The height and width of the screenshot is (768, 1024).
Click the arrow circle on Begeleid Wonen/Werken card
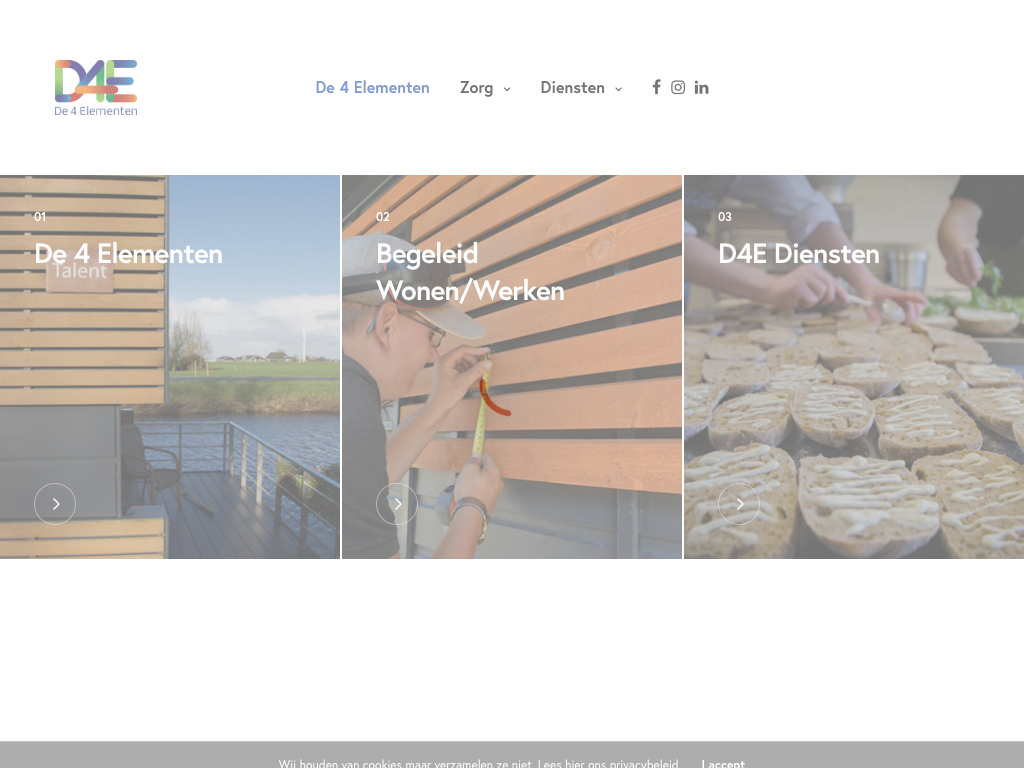(397, 504)
